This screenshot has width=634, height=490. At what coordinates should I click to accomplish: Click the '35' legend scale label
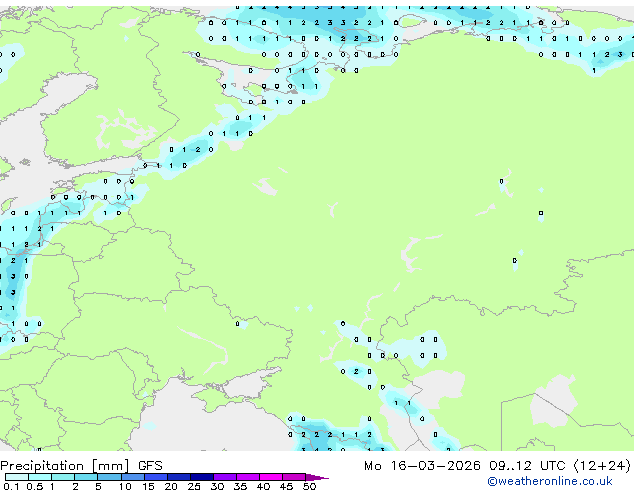[x=240, y=486]
